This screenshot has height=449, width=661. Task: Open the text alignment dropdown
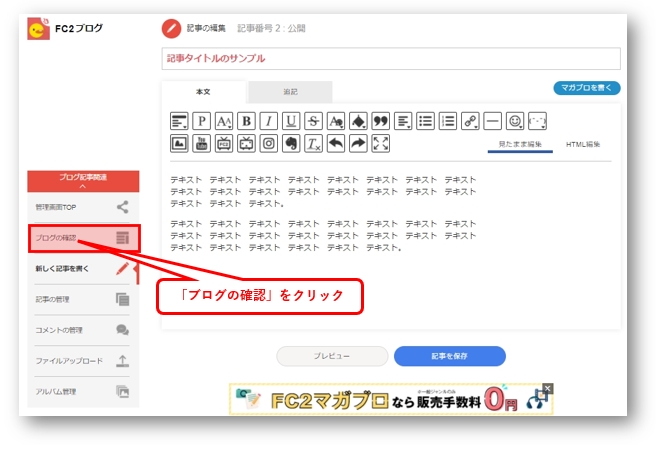pos(403,121)
